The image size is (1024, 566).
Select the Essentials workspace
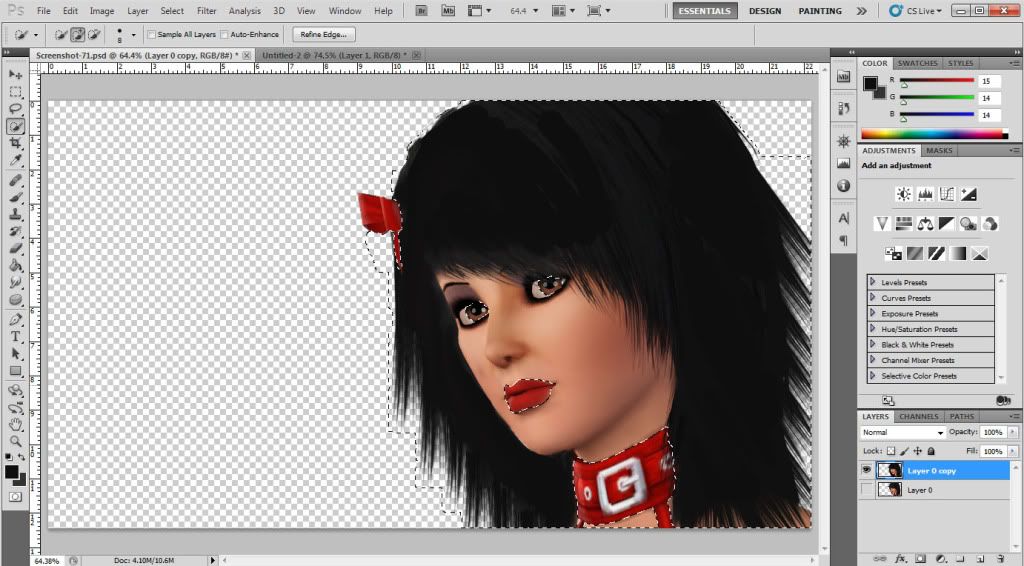[705, 11]
